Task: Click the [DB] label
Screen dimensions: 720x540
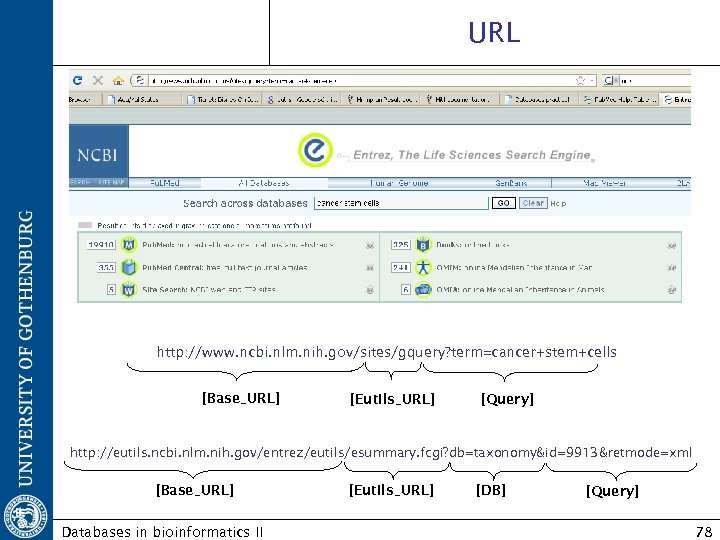Action: pyautogui.click(x=491, y=490)
